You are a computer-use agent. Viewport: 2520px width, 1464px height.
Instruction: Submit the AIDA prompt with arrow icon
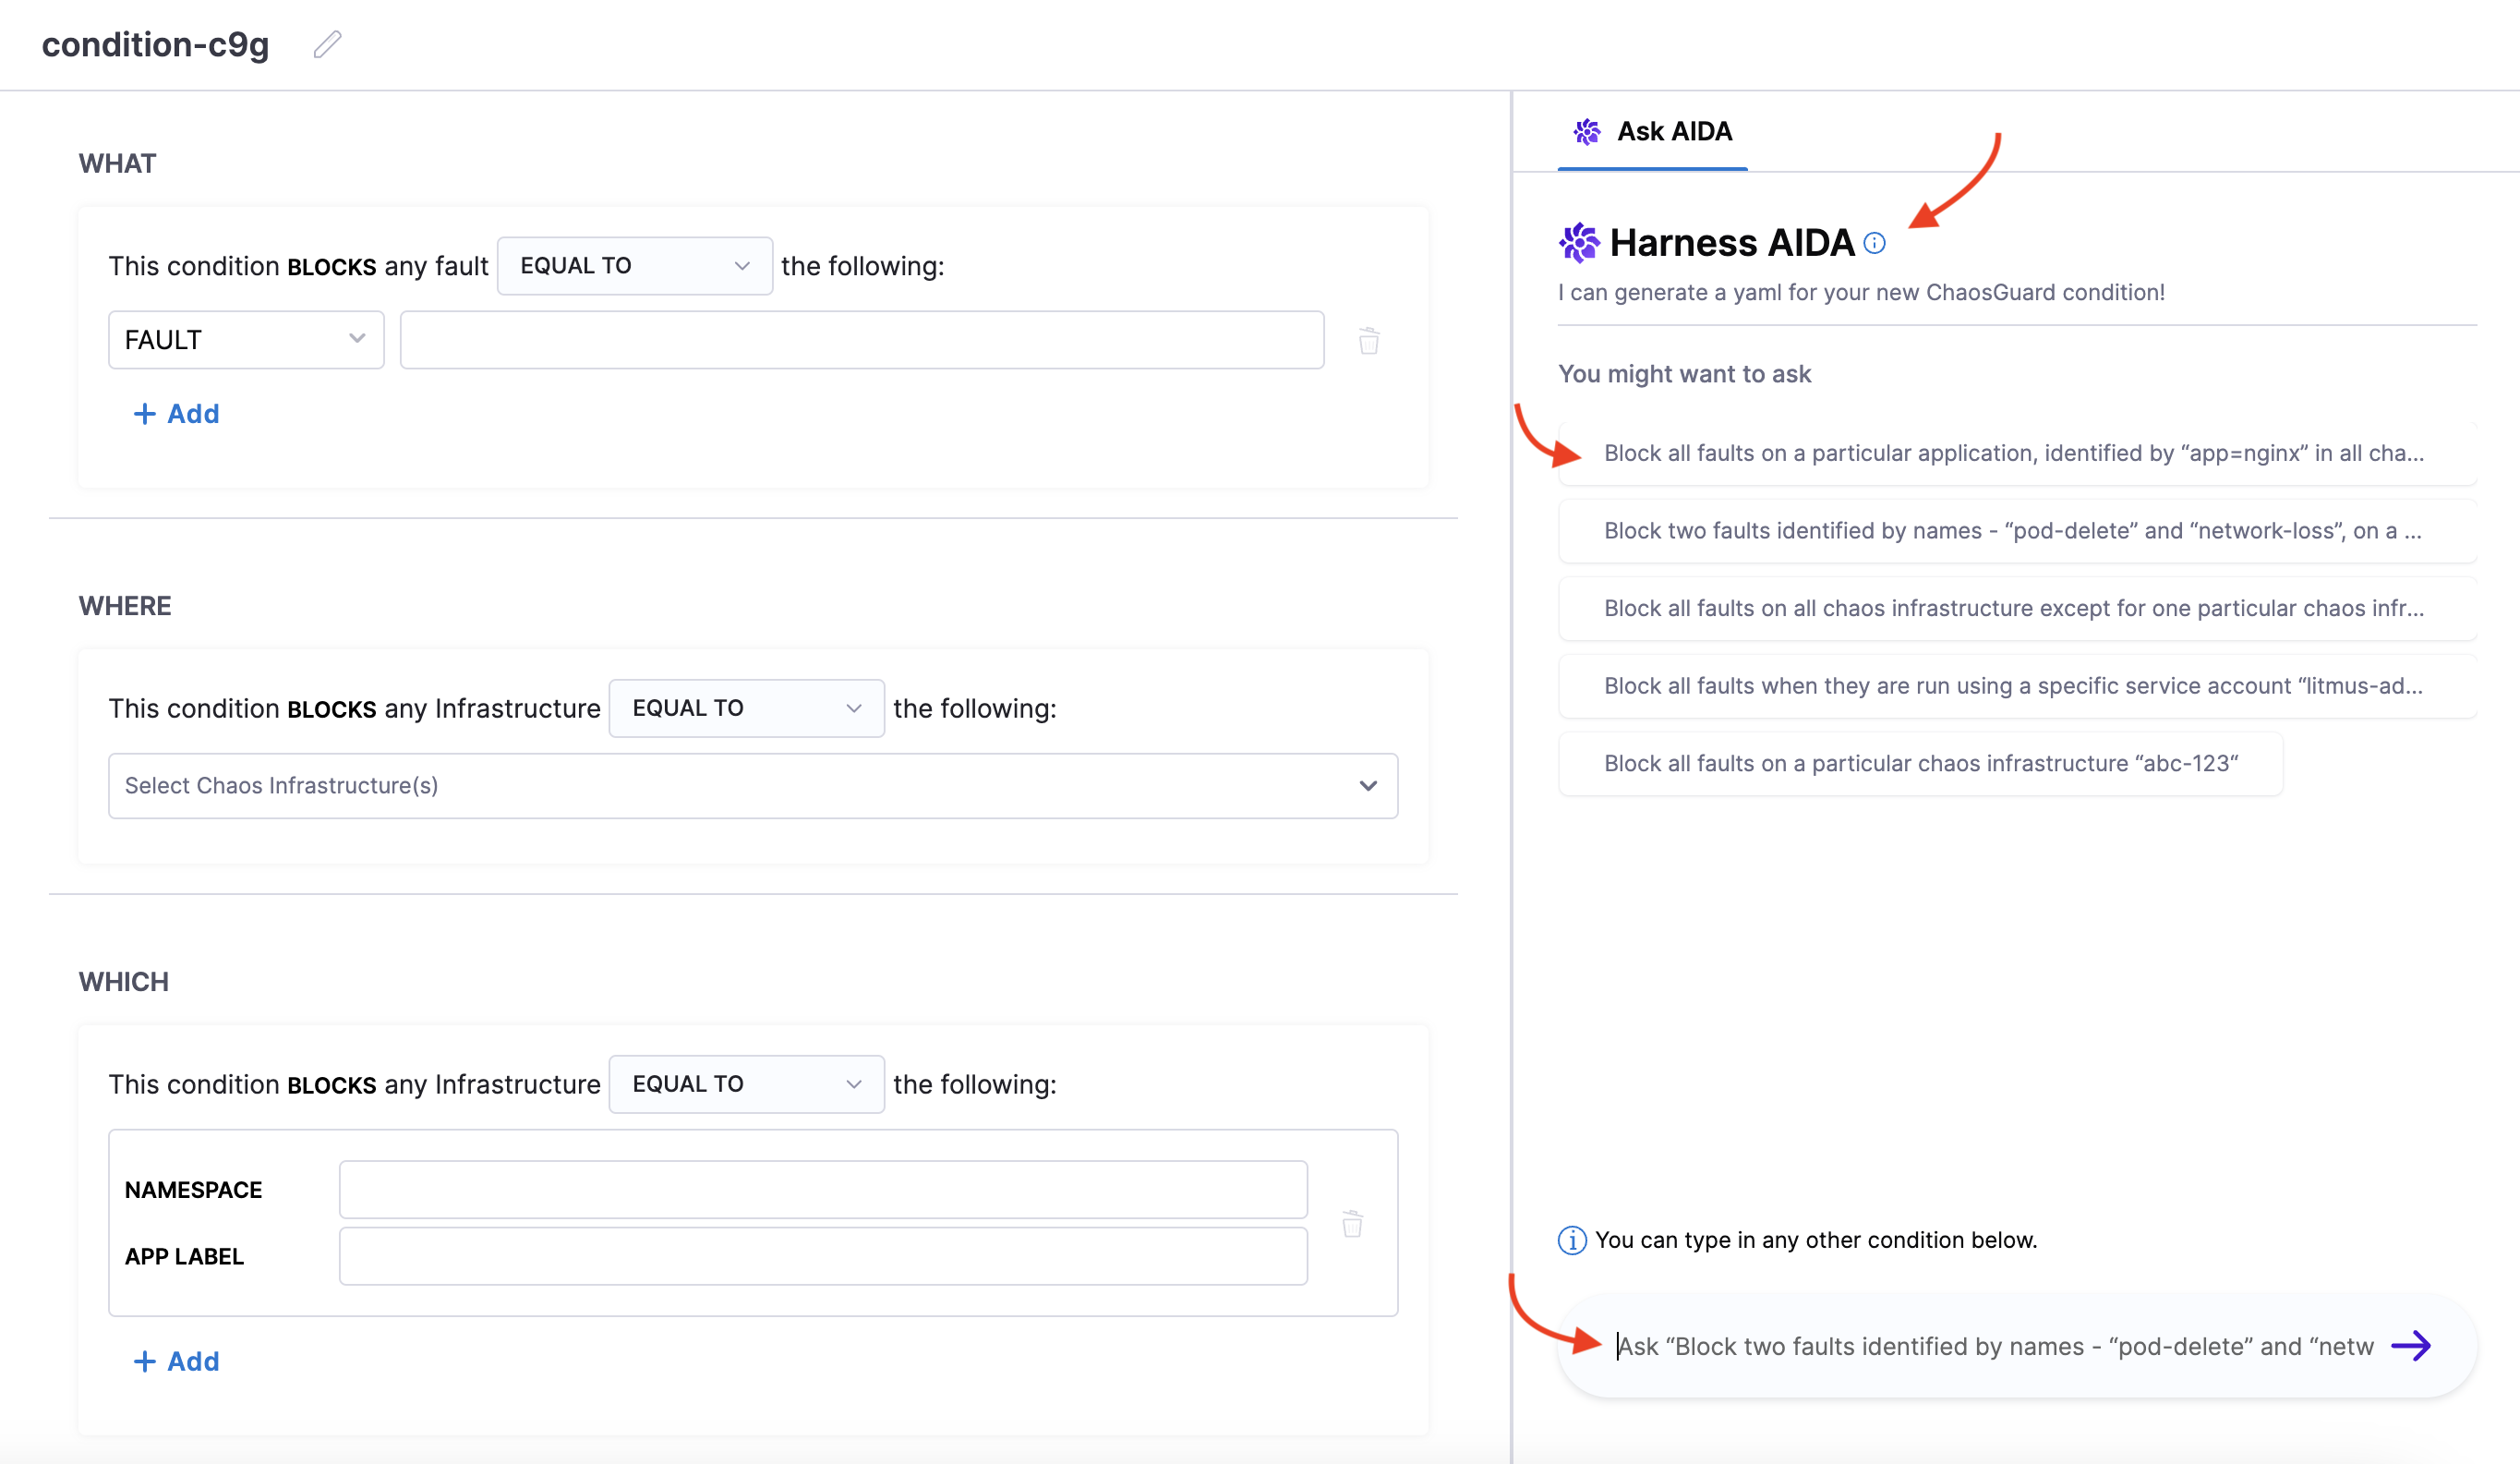(2411, 1346)
